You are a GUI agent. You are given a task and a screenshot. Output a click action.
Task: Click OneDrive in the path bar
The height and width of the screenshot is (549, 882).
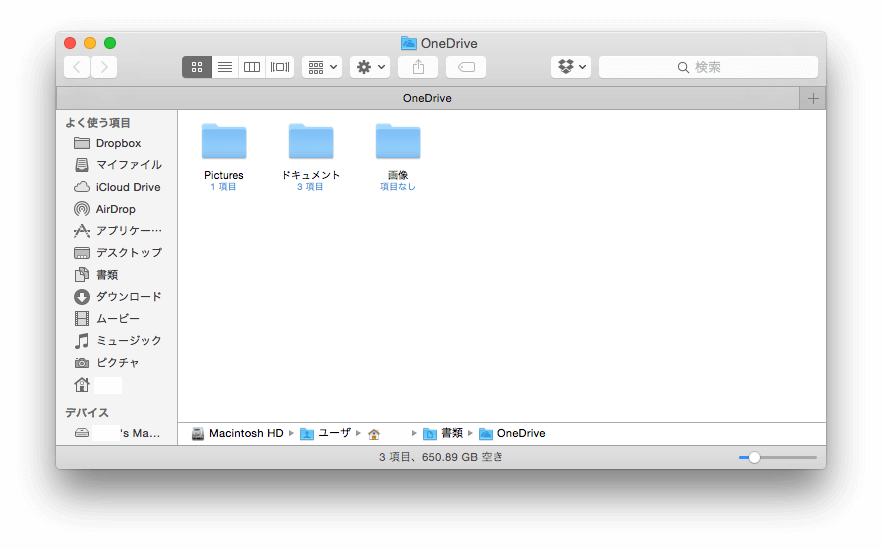tap(512, 434)
